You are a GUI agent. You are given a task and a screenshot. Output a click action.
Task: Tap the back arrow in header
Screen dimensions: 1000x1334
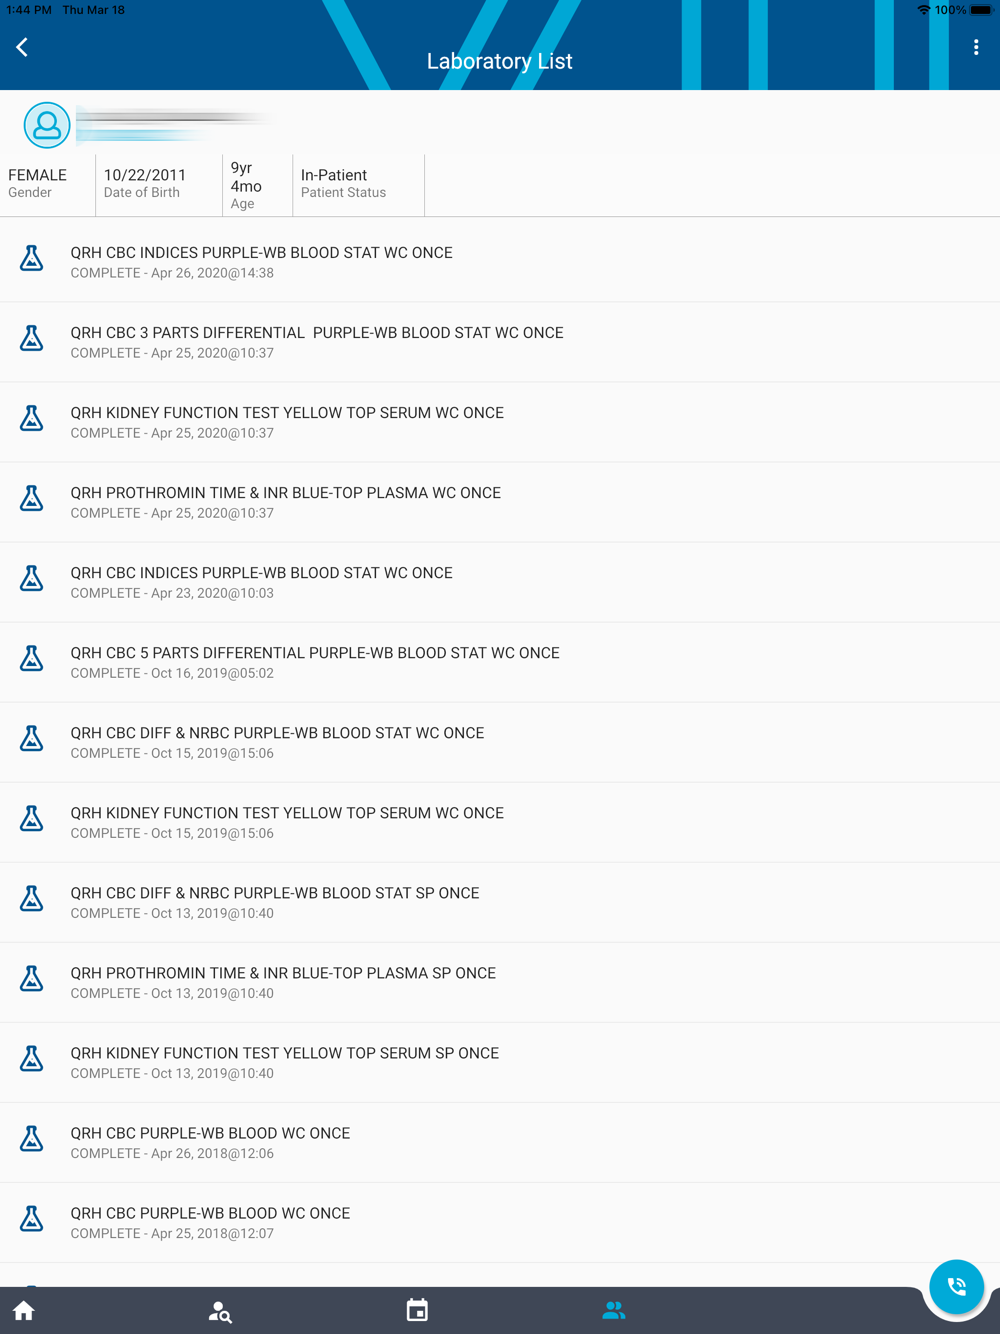pos(22,47)
